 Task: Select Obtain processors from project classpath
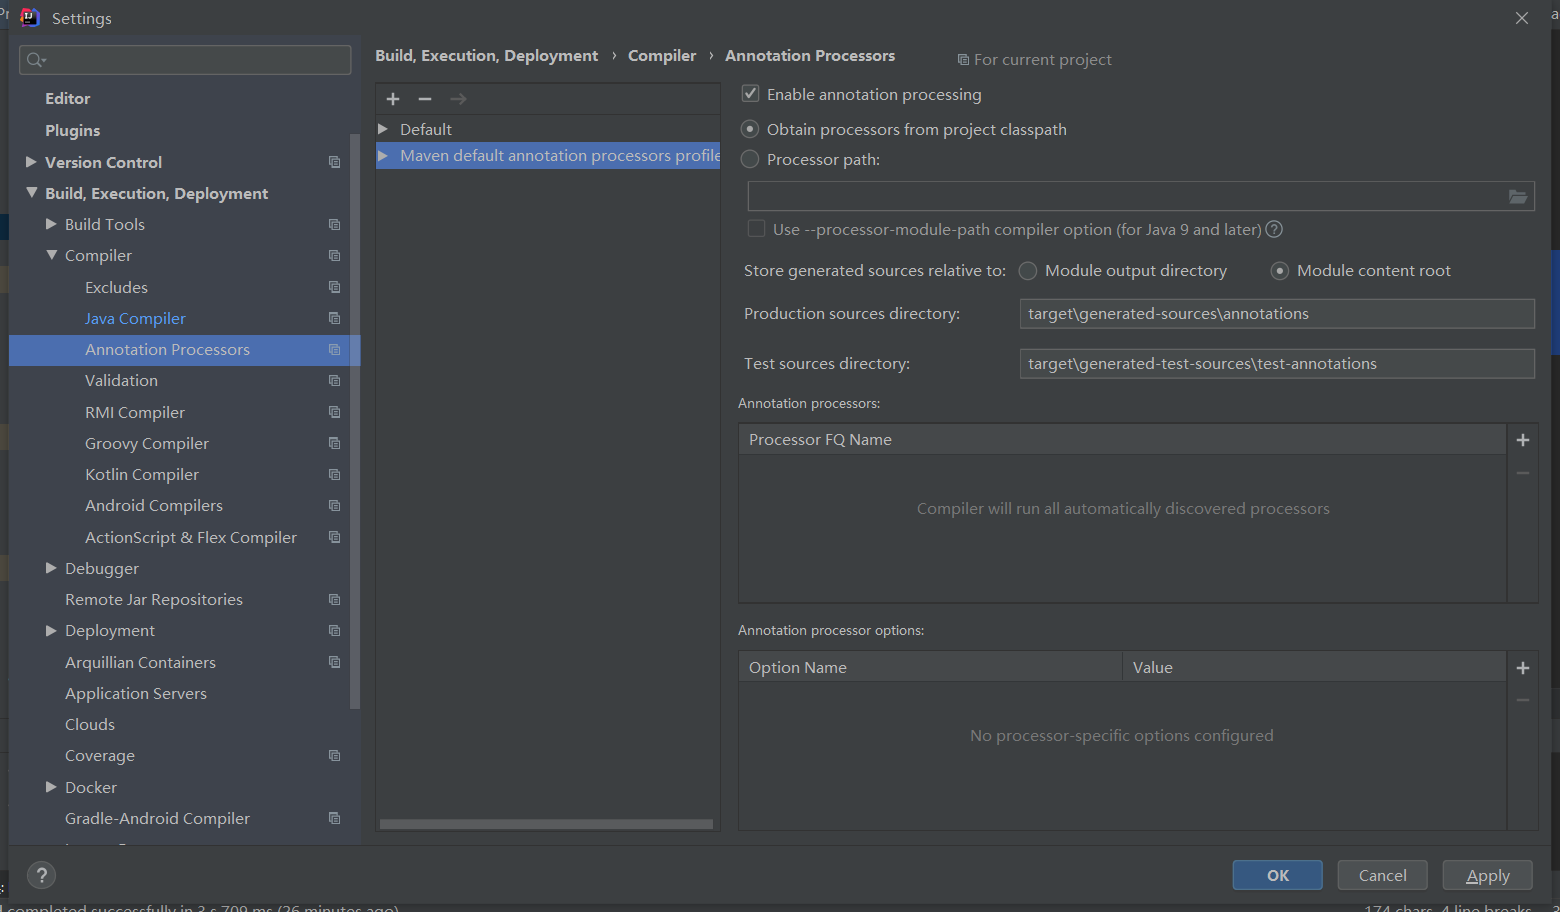click(x=750, y=129)
